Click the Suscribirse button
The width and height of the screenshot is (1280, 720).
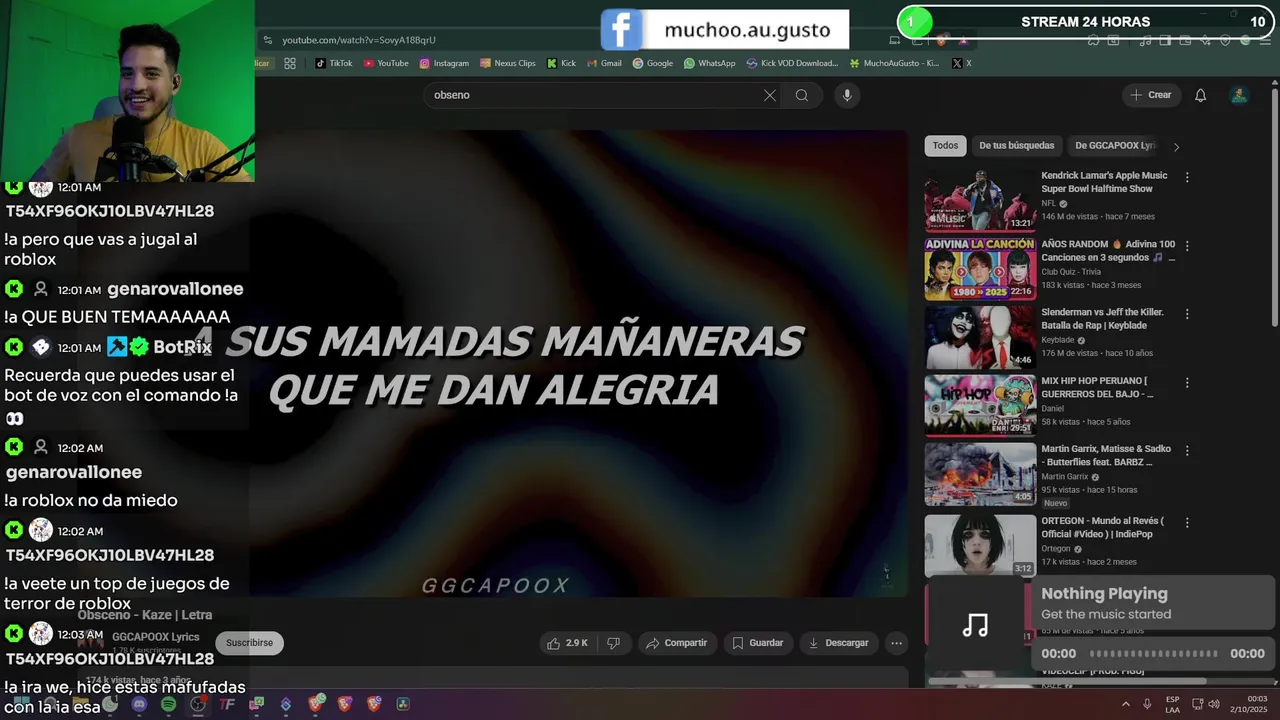tap(249, 643)
